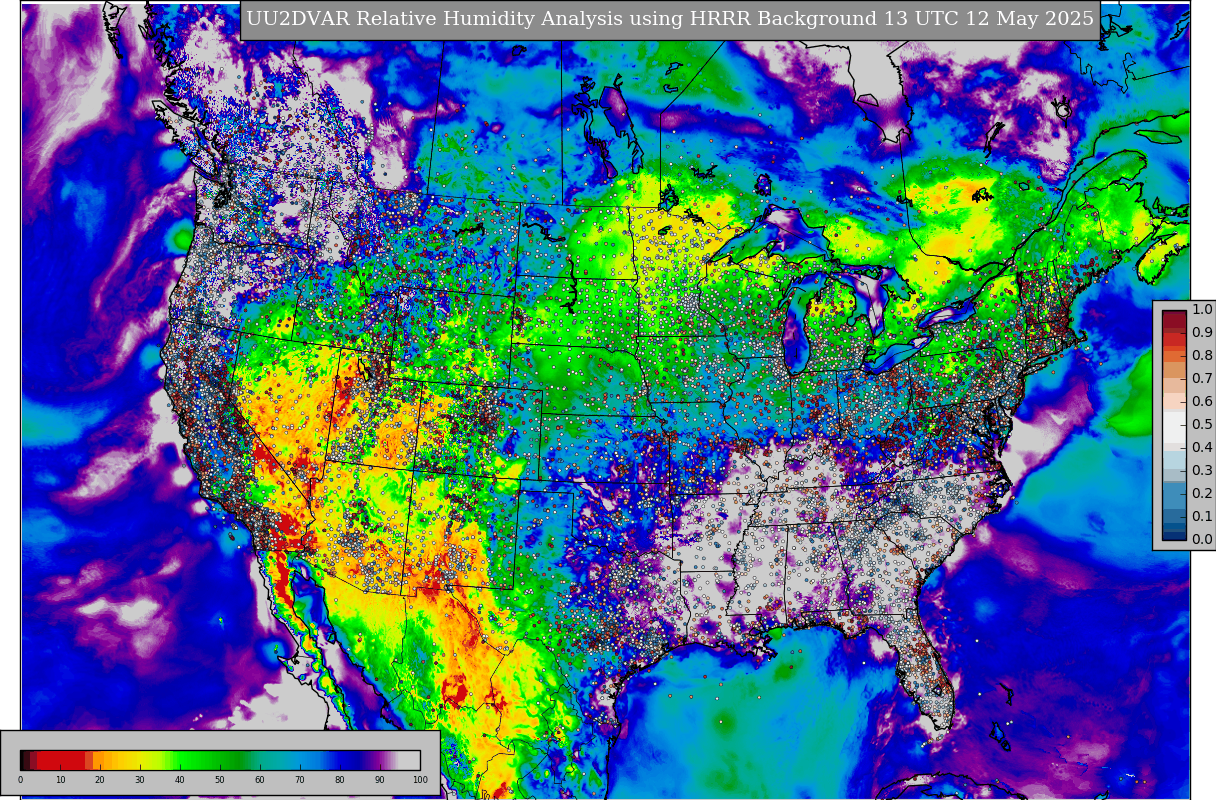Pick the 30 label on humidity scale
1216x800 pixels.
(x=140, y=780)
